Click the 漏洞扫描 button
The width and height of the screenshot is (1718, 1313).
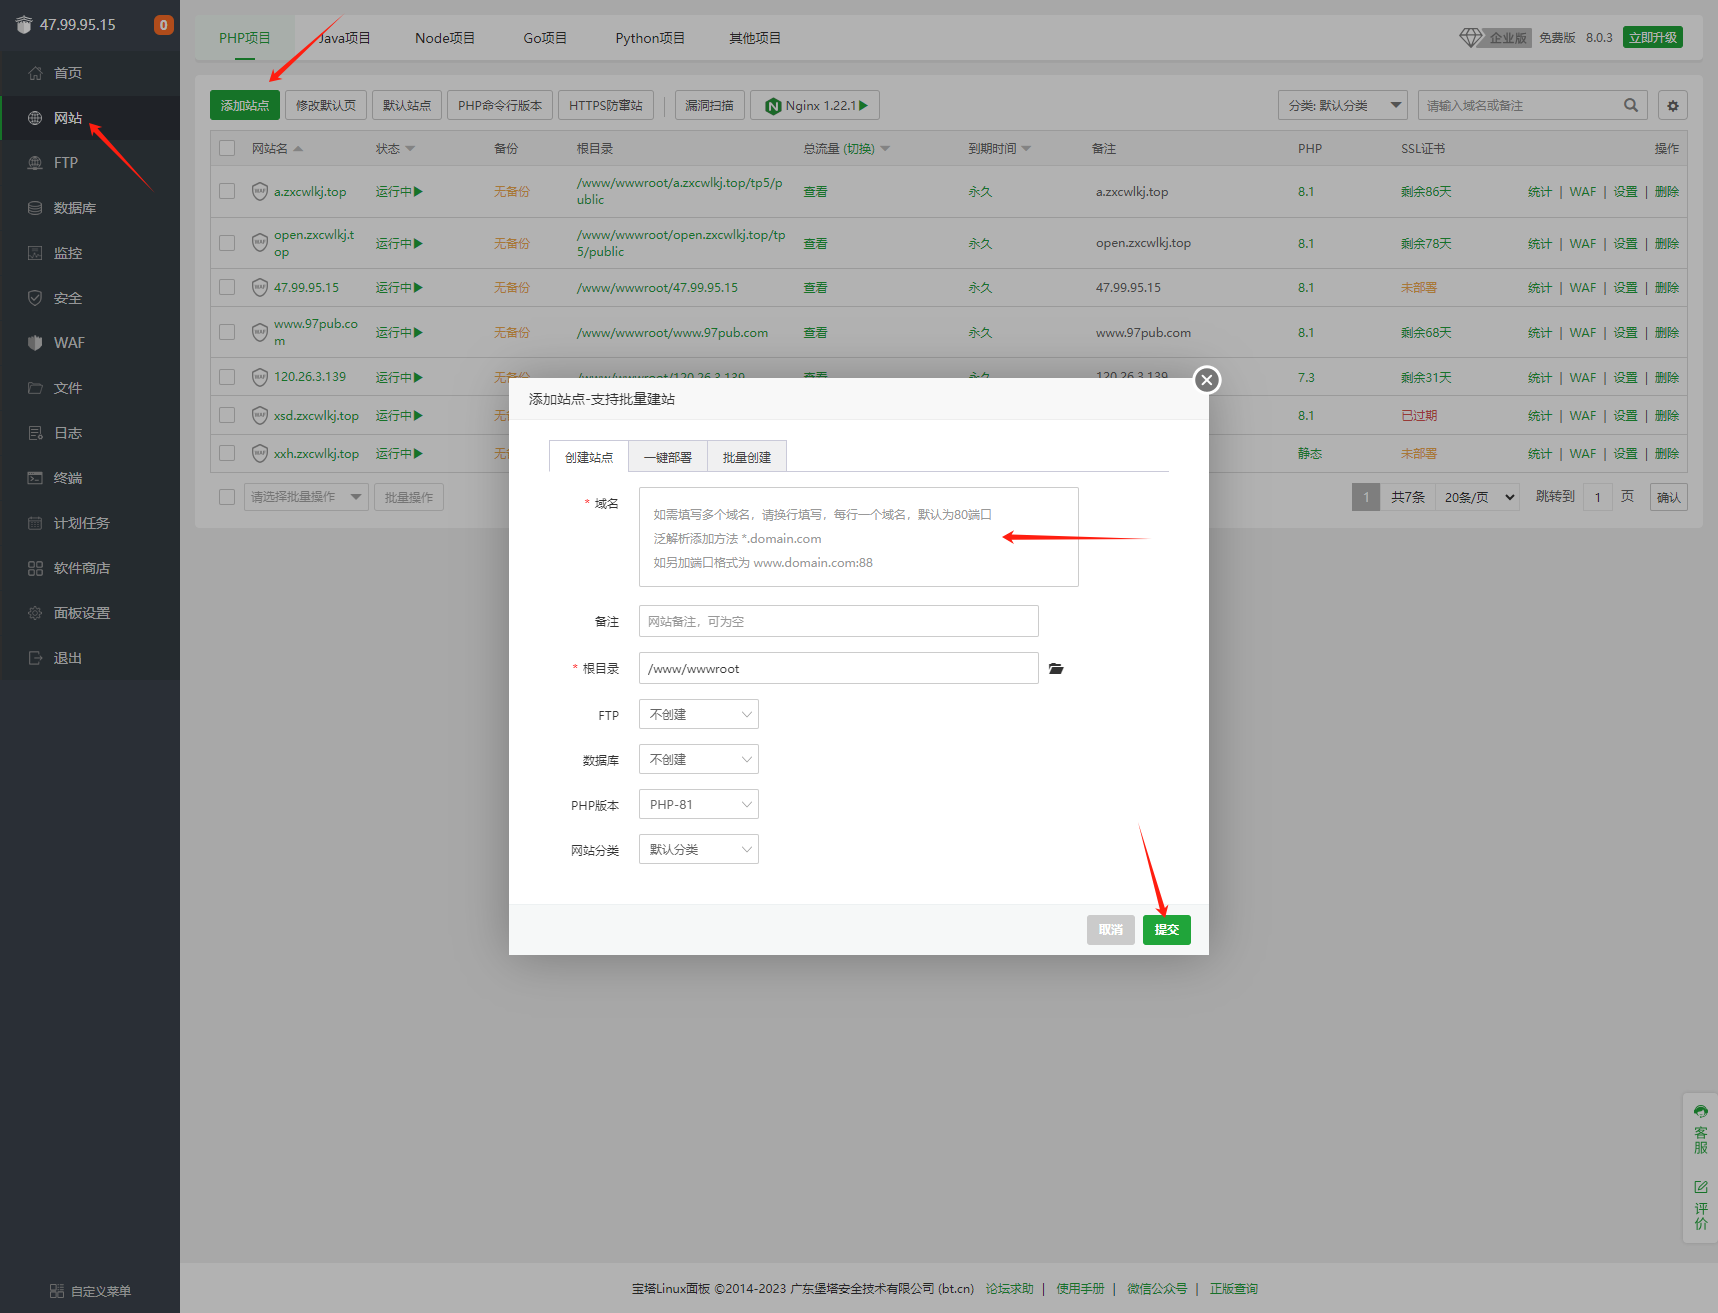click(709, 105)
